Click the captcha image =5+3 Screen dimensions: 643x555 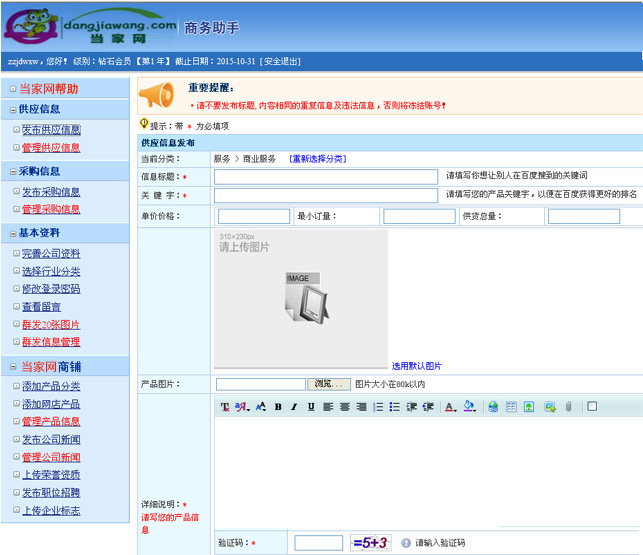371,543
